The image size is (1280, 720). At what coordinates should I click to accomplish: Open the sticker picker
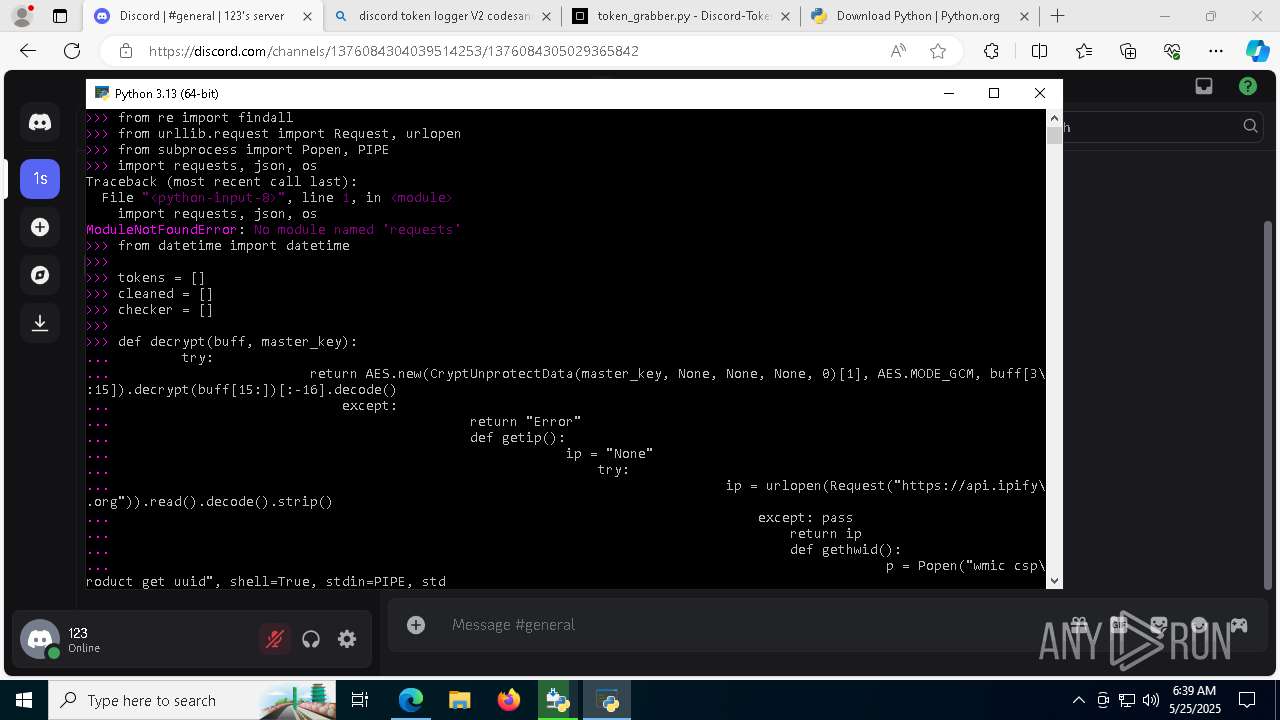coord(1159,625)
